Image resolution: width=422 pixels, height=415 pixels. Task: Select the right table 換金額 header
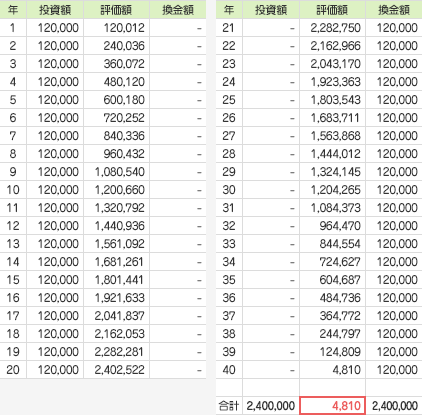point(394,9)
